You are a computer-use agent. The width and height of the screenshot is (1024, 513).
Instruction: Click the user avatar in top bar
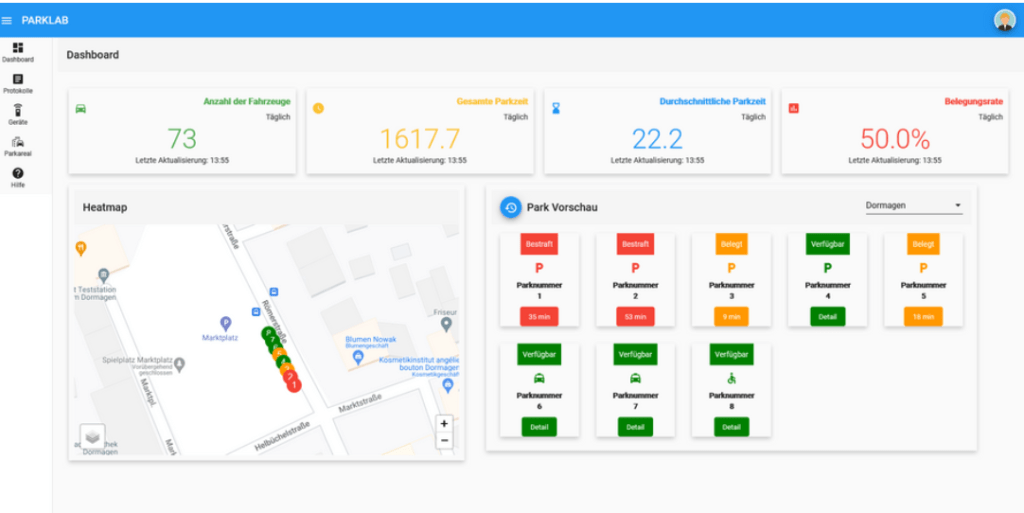(x=1004, y=20)
